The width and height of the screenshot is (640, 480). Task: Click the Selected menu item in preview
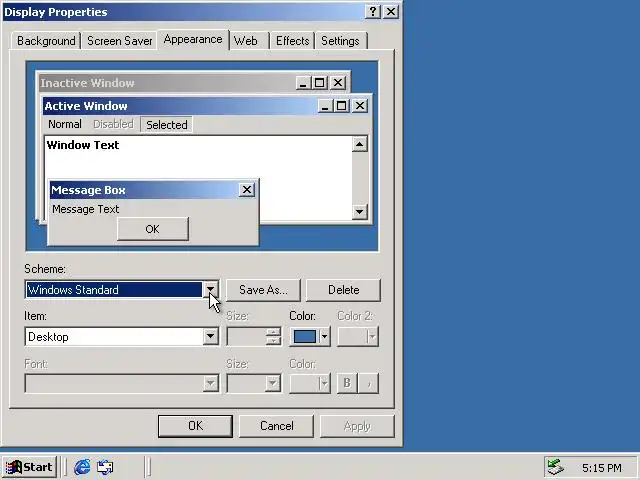[167, 124]
